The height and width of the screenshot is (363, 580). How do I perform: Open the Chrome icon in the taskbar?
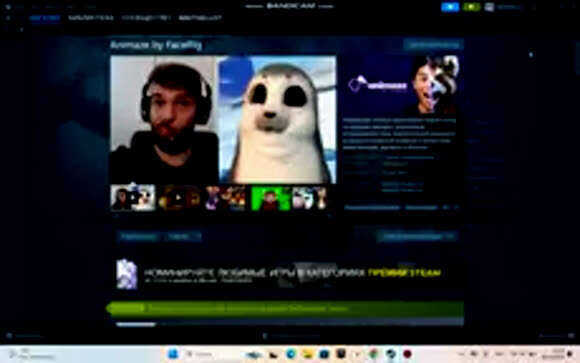374,354
